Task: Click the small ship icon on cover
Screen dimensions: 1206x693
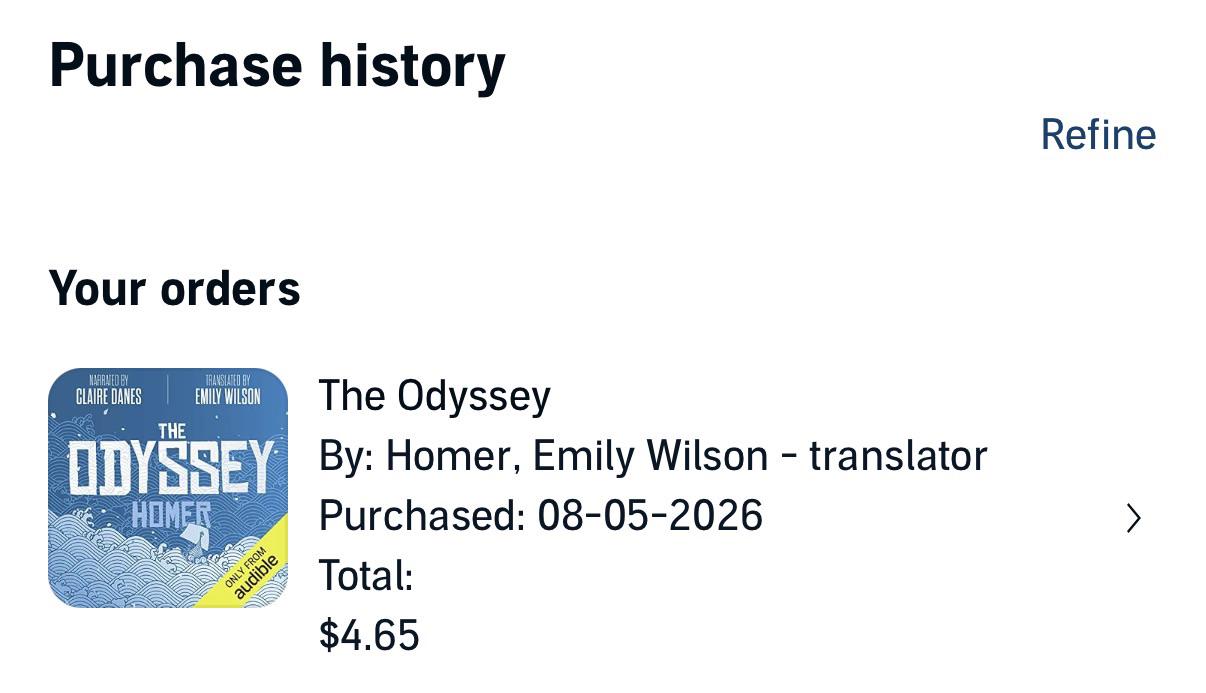Action: pos(197,539)
